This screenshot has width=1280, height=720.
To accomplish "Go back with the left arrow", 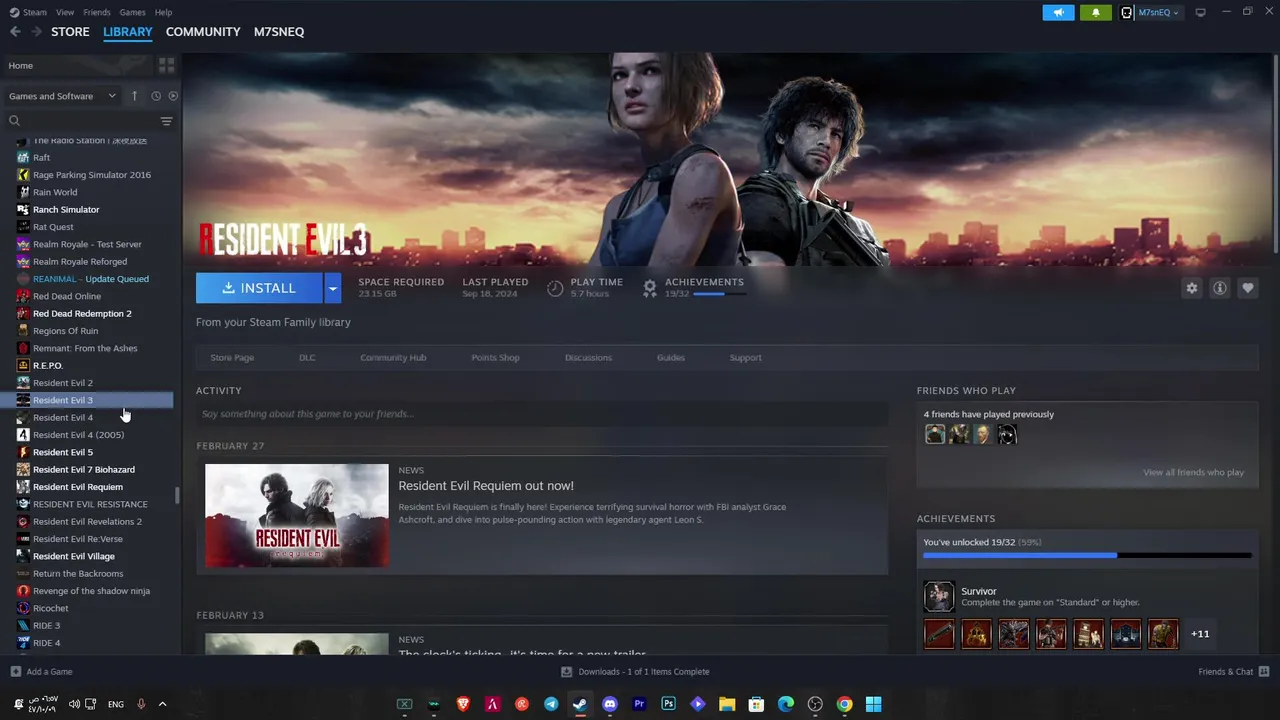I will (x=15, y=32).
